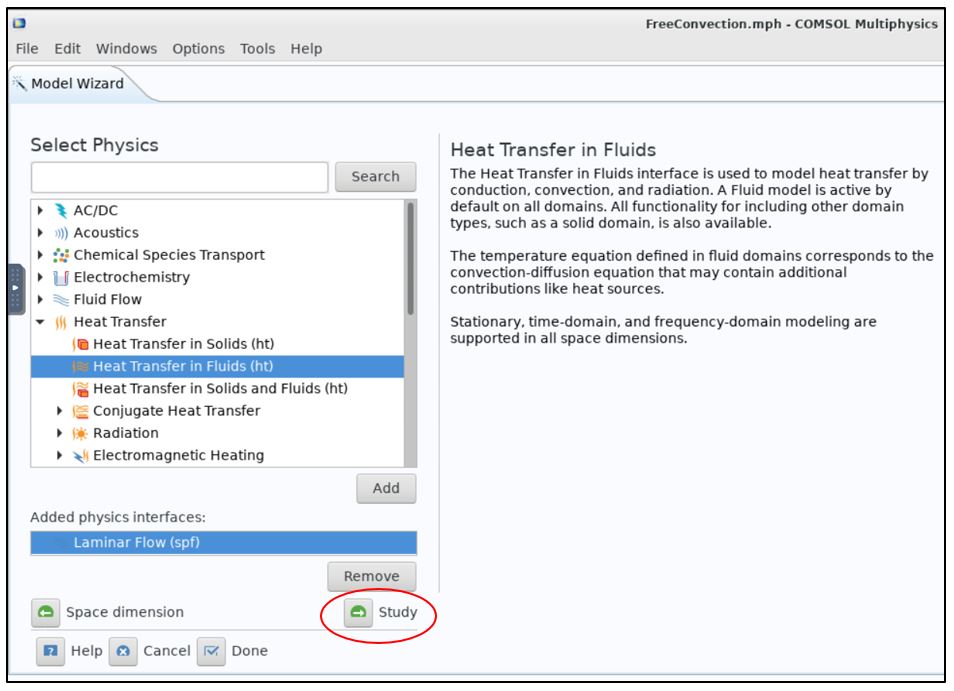Expand the Conjugate Heat Transfer node

point(60,411)
